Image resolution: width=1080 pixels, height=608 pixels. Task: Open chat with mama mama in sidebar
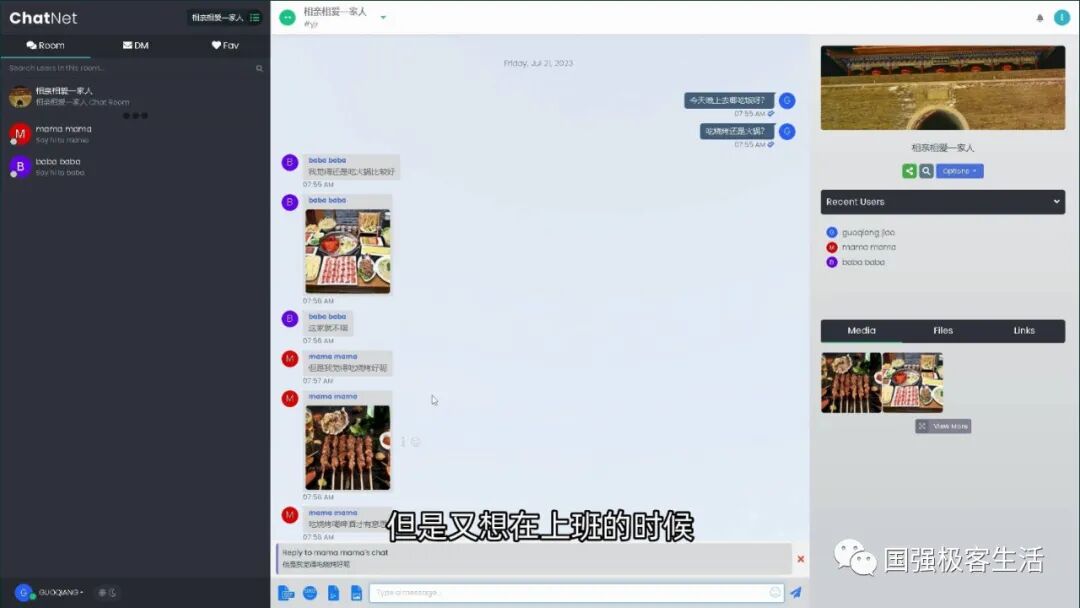click(135, 134)
